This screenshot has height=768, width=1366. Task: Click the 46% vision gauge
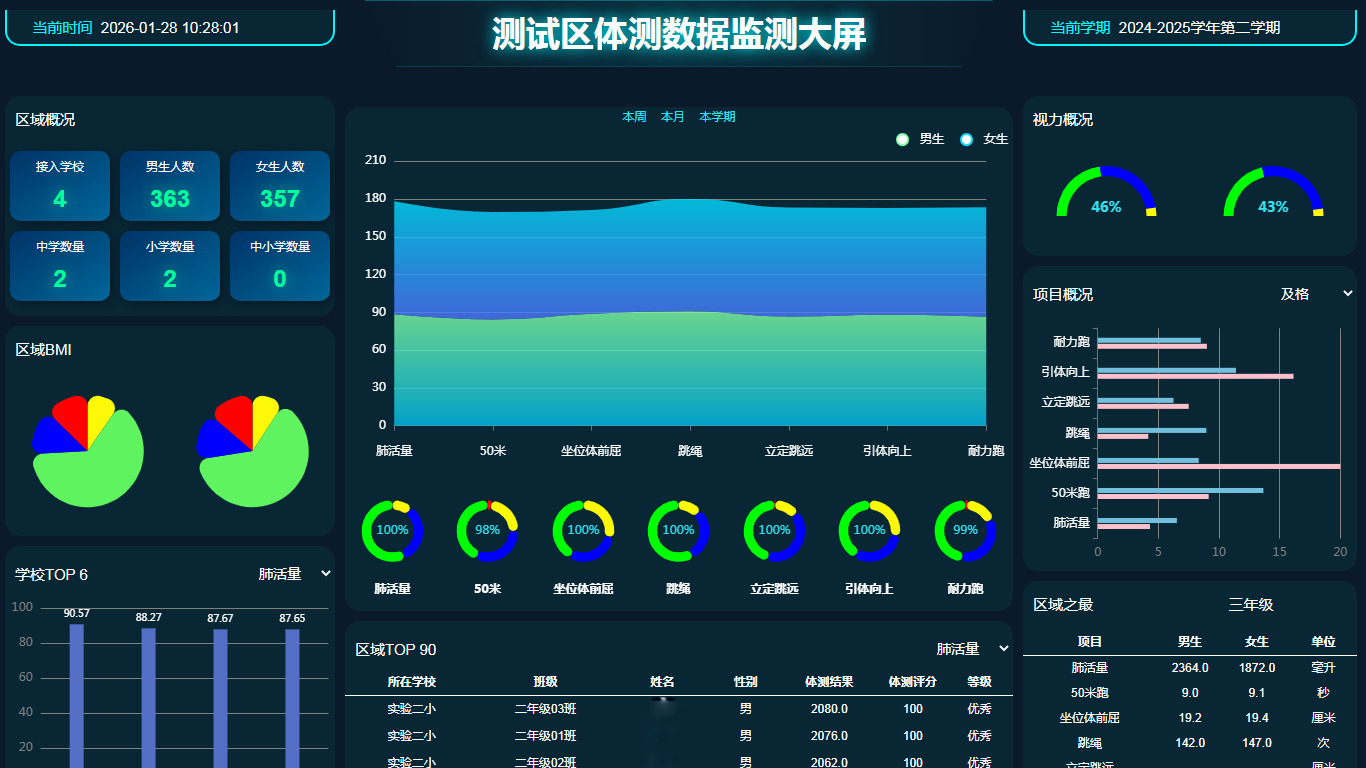point(1106,195)
